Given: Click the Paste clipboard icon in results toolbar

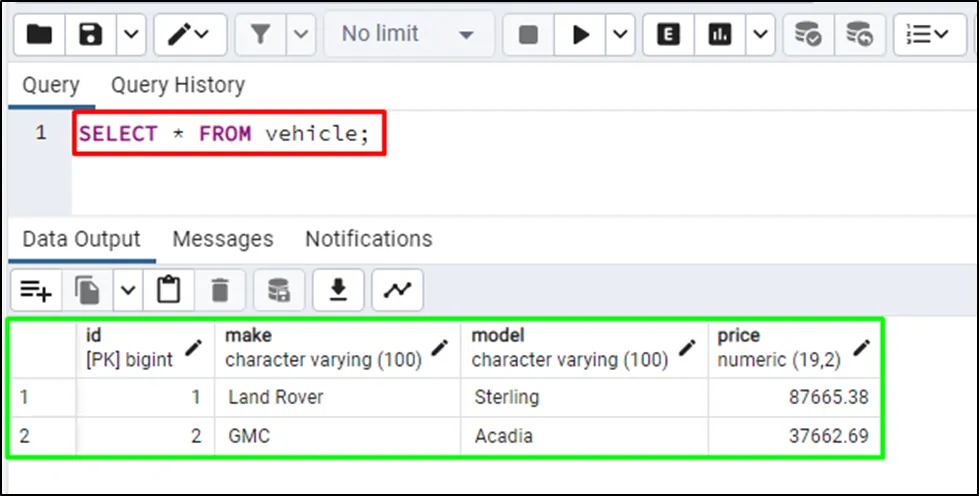Looking at the screenshot, I should click(169, 291).
